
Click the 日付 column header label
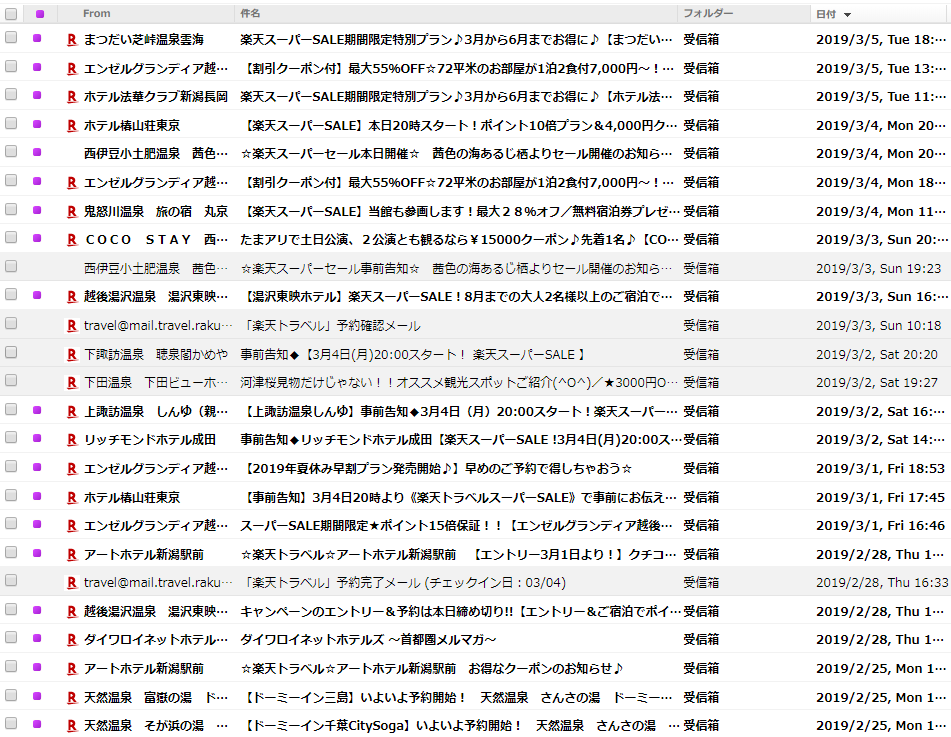[x=826, y=14]
